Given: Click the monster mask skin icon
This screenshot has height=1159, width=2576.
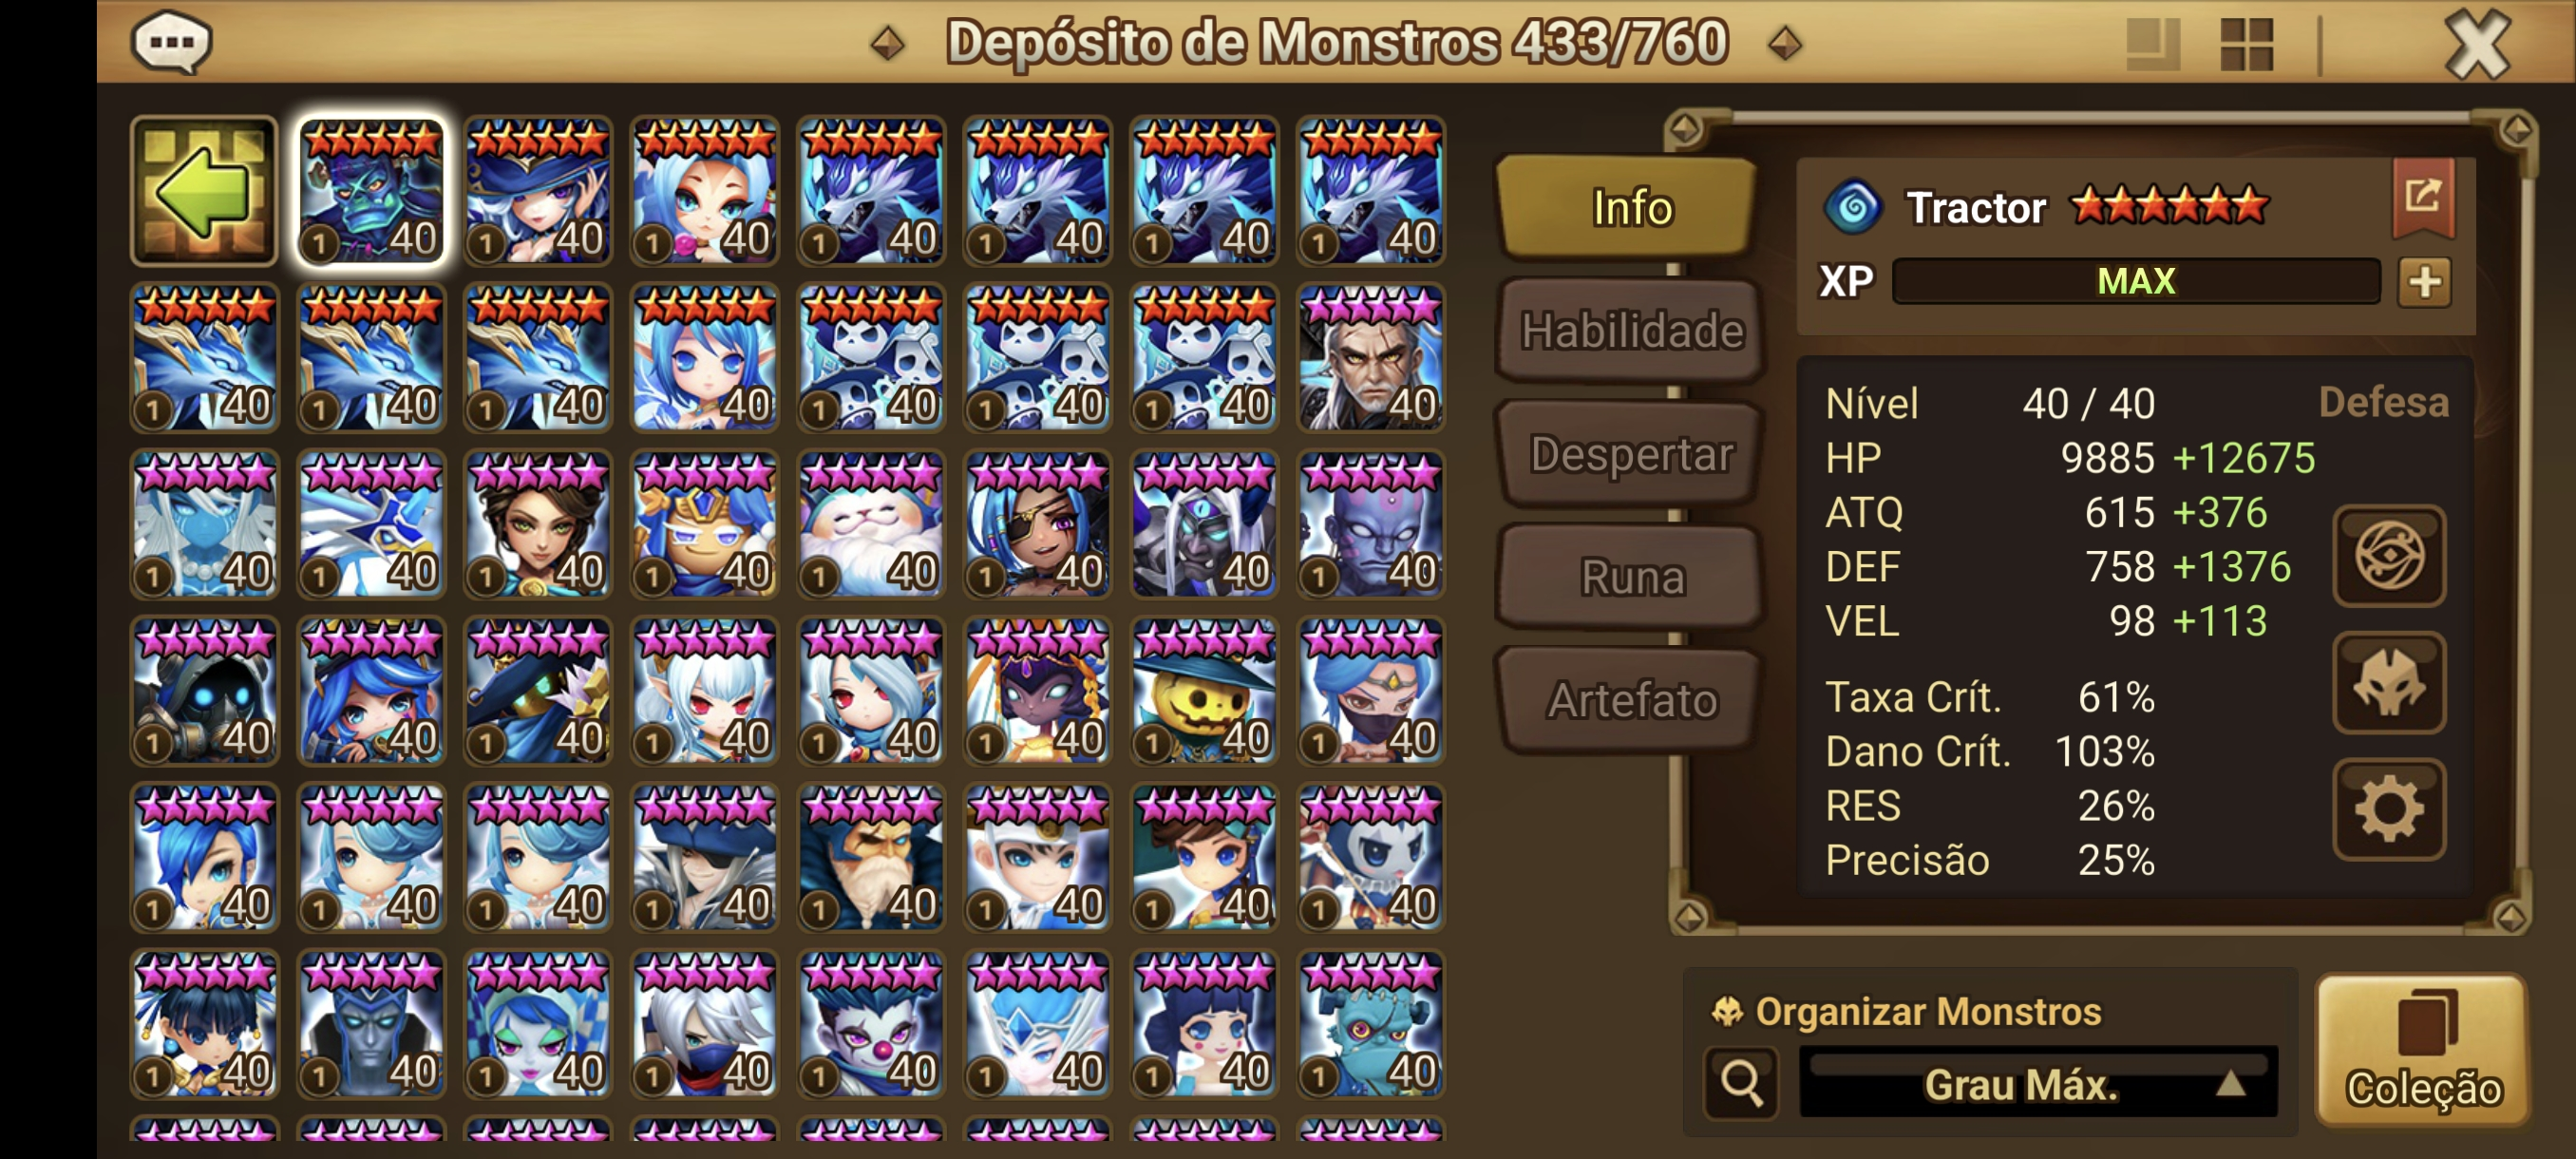Looking at the screenshot, I should pos(2389,683).
